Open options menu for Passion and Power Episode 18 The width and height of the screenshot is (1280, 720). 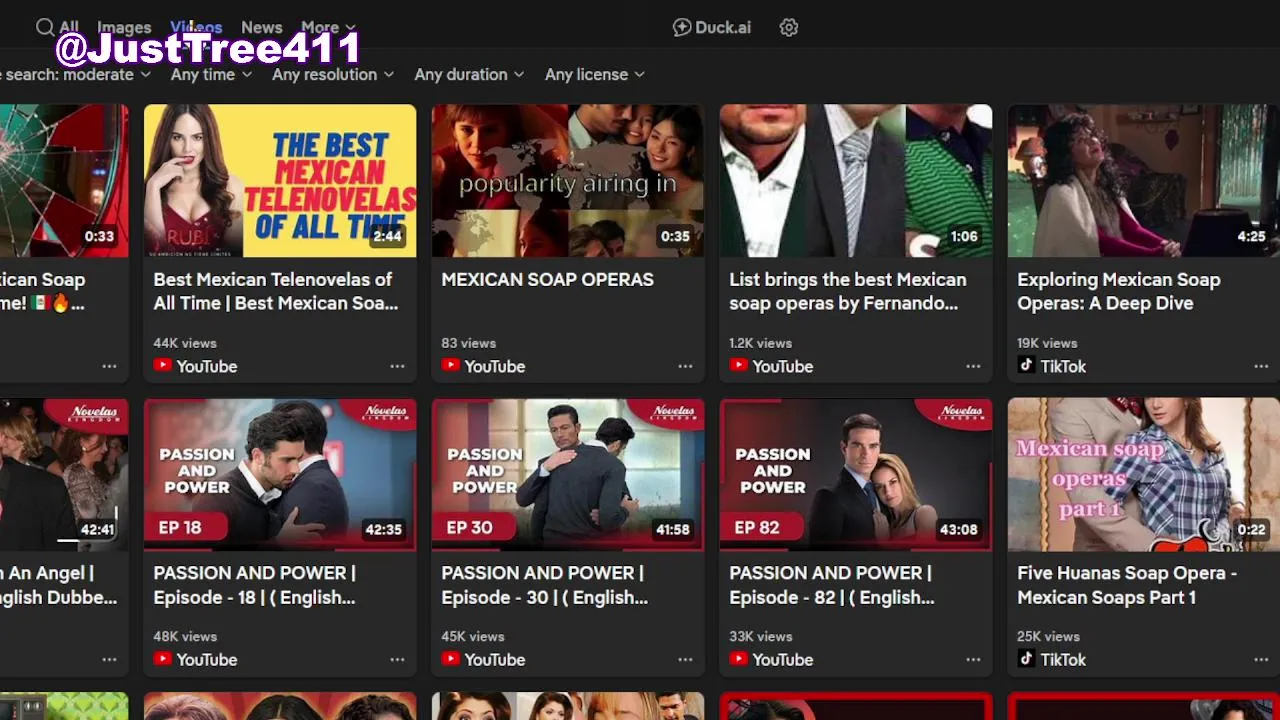(397, 659)
